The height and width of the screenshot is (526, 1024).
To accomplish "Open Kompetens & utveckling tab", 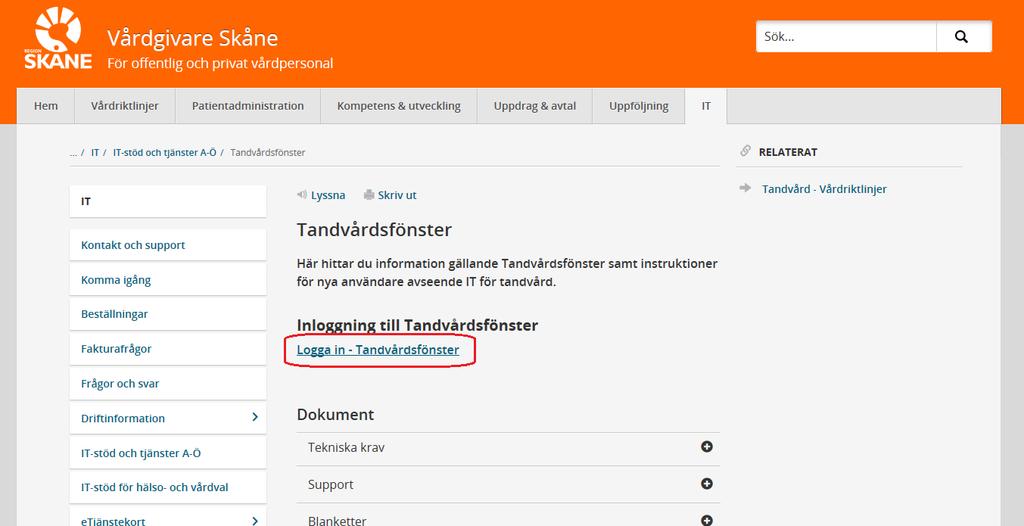I will (x=398, y=106).
